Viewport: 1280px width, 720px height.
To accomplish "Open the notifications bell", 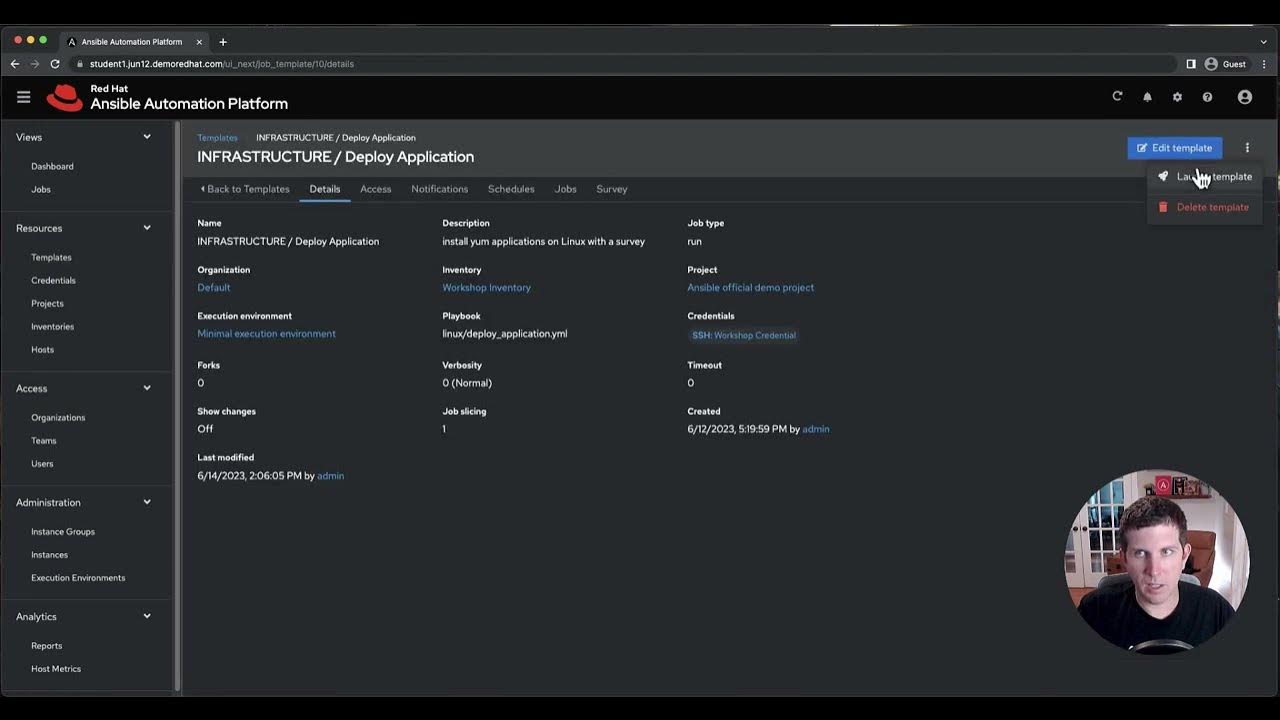I will tap(1147, 97).
